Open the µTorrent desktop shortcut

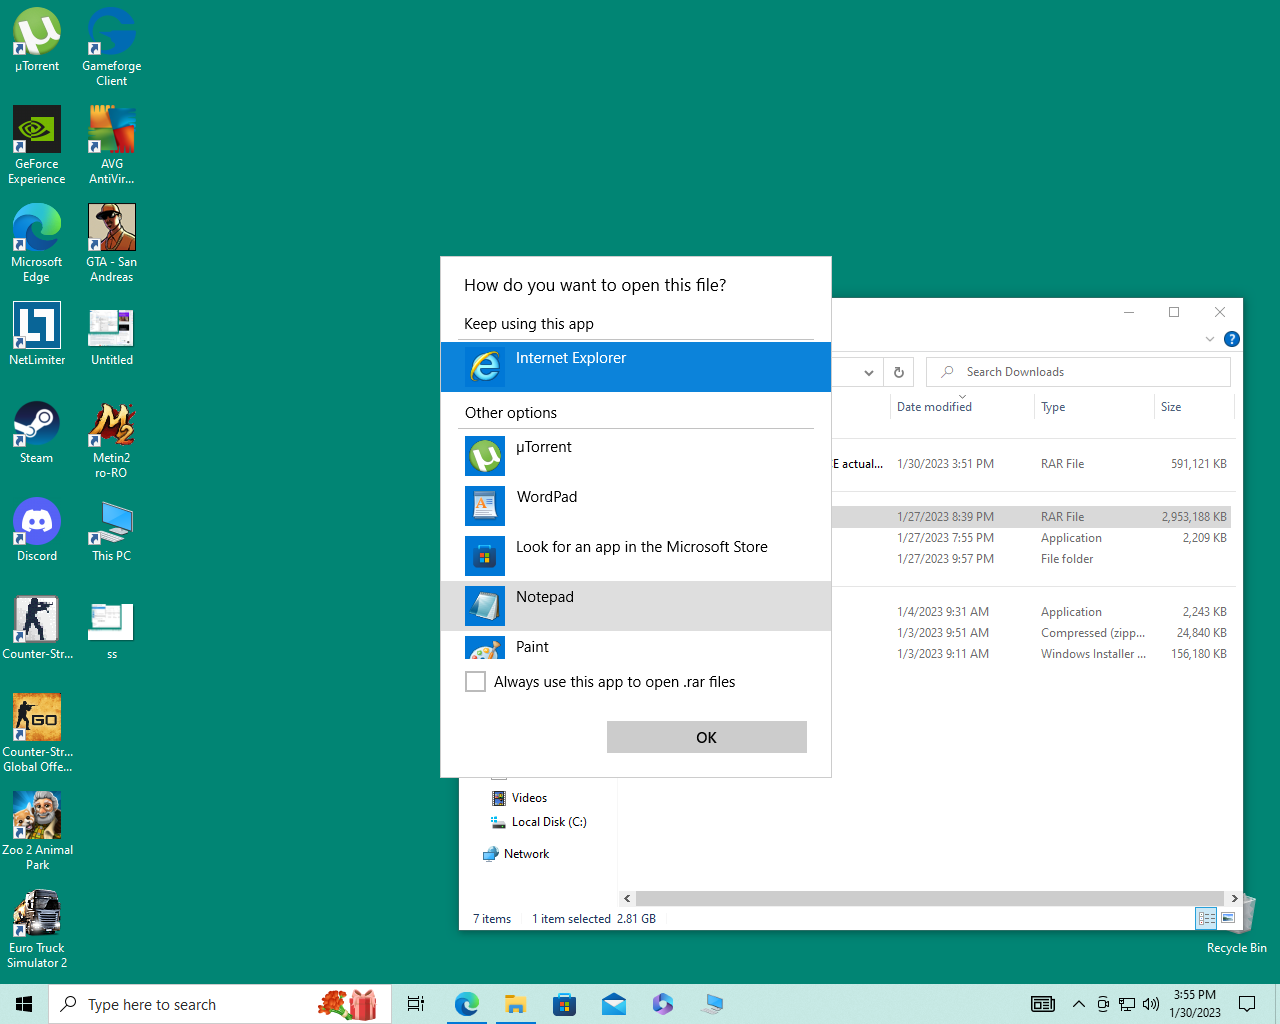(37, 41)
